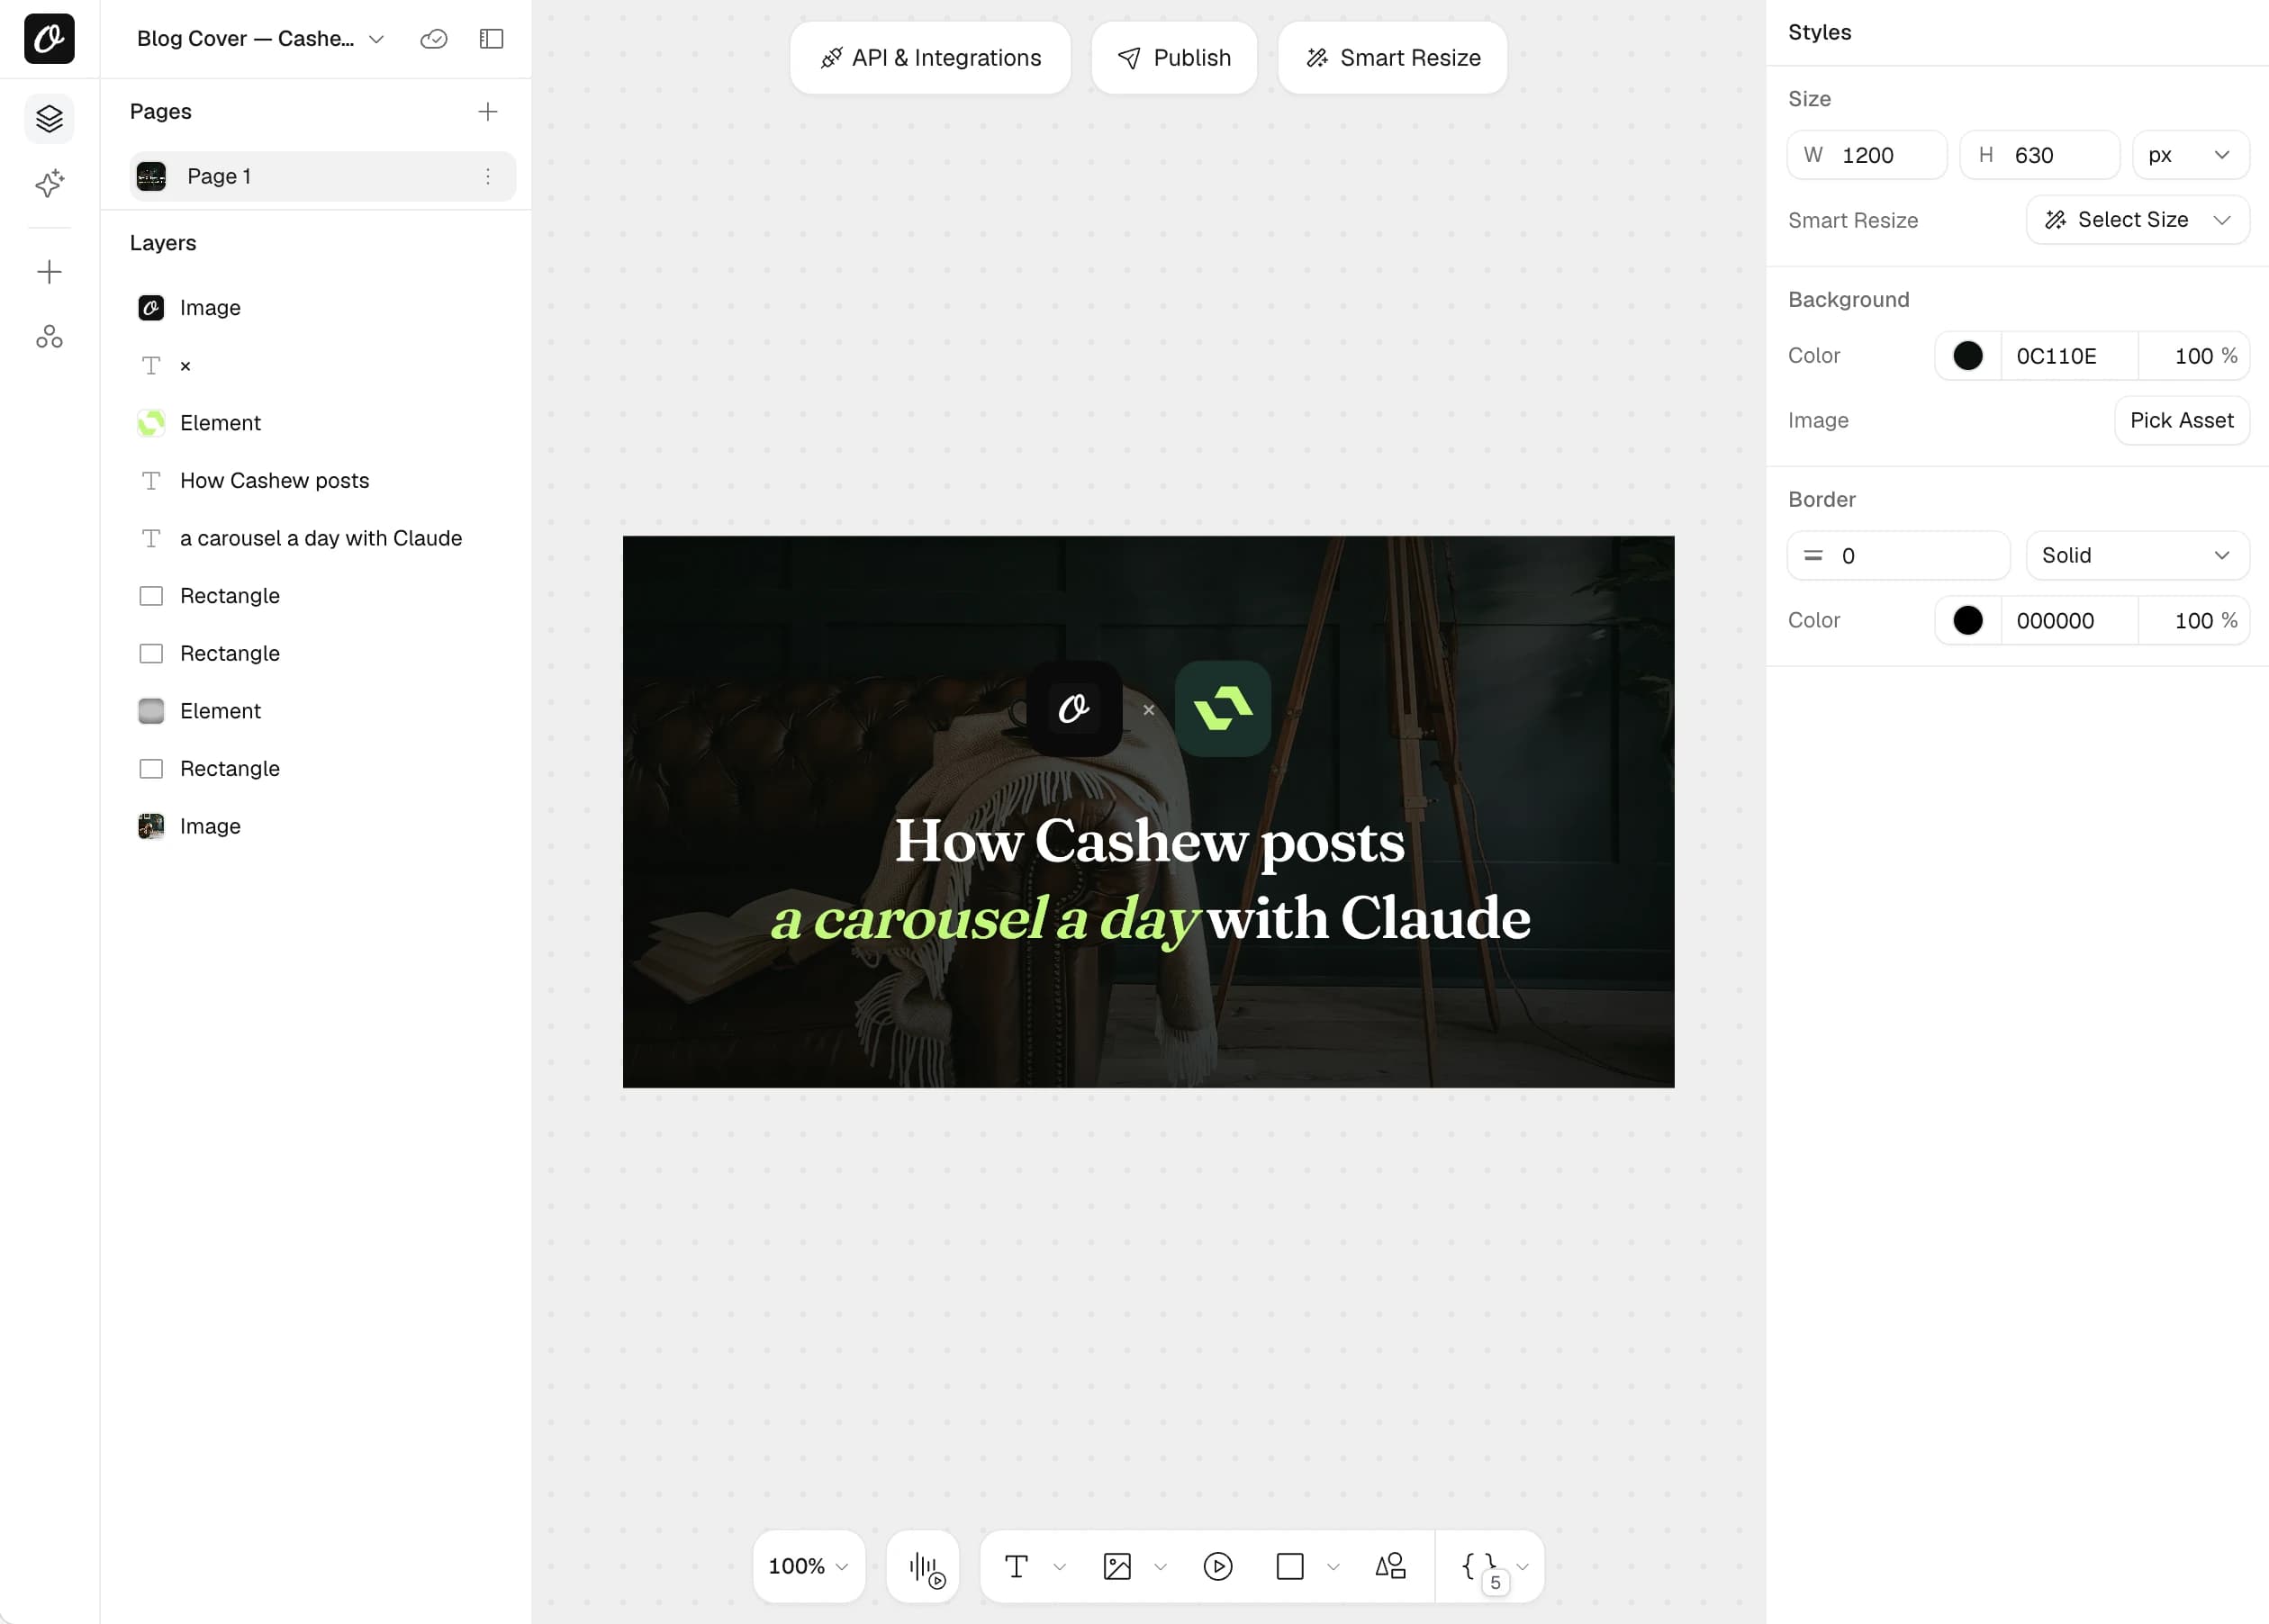
Task: Select the Image tool in bottom toolbar
Action: [x=1117, y=1566]
